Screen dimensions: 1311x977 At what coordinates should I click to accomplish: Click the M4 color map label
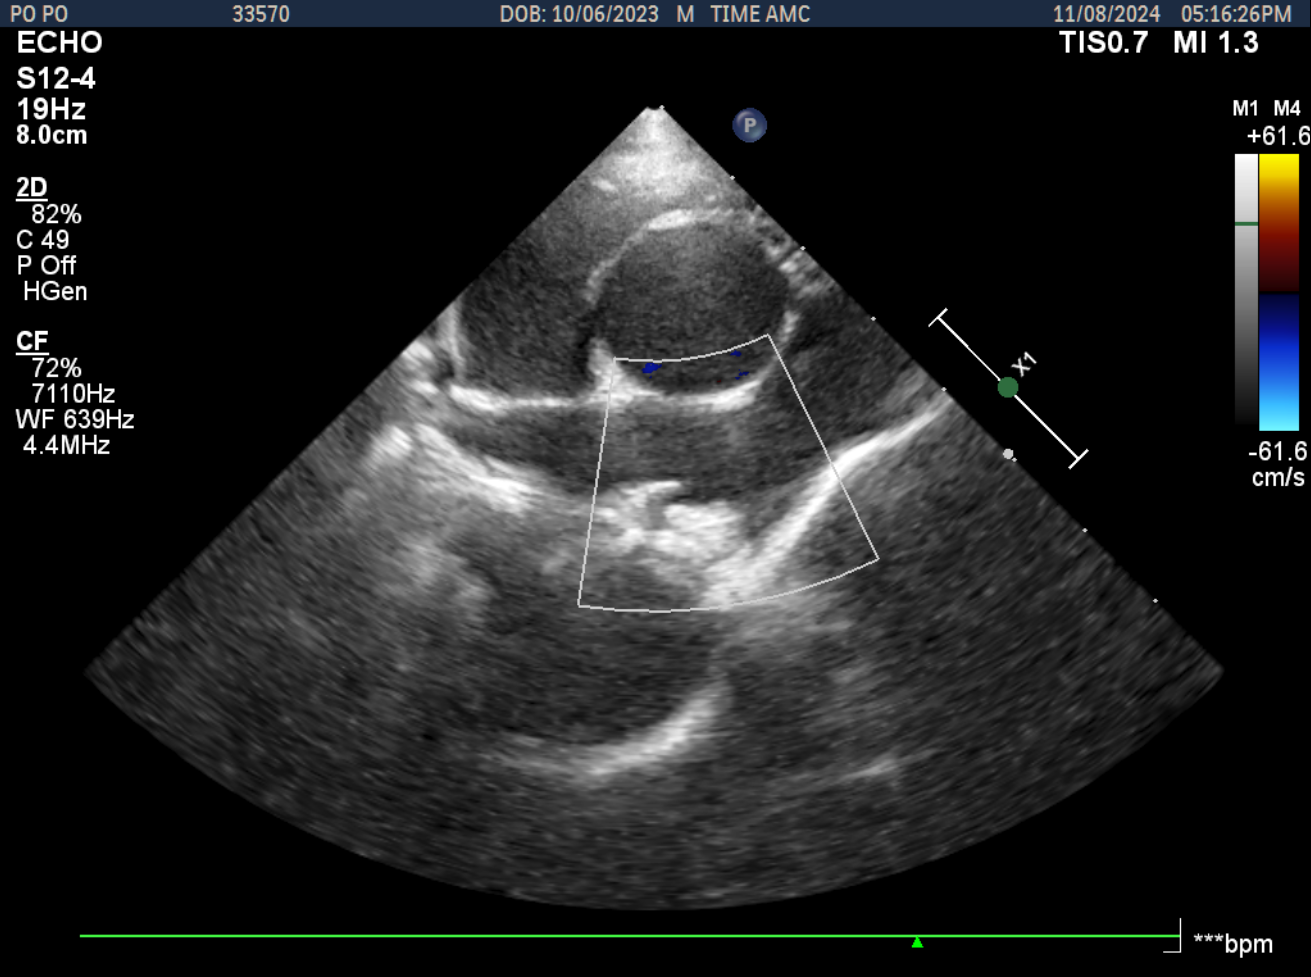tap(1286, 108)
